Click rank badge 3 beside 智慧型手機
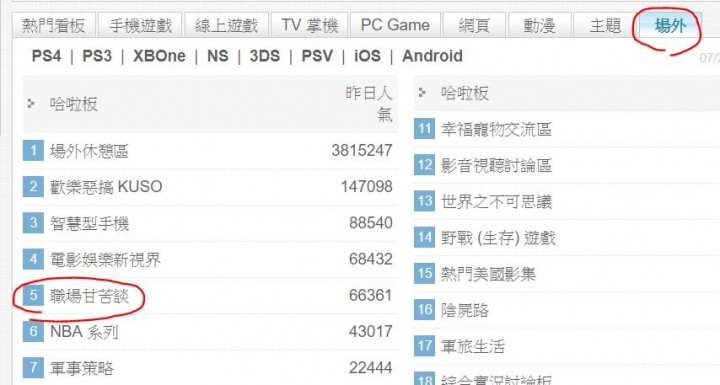720x385 pixels. (33, 223)
